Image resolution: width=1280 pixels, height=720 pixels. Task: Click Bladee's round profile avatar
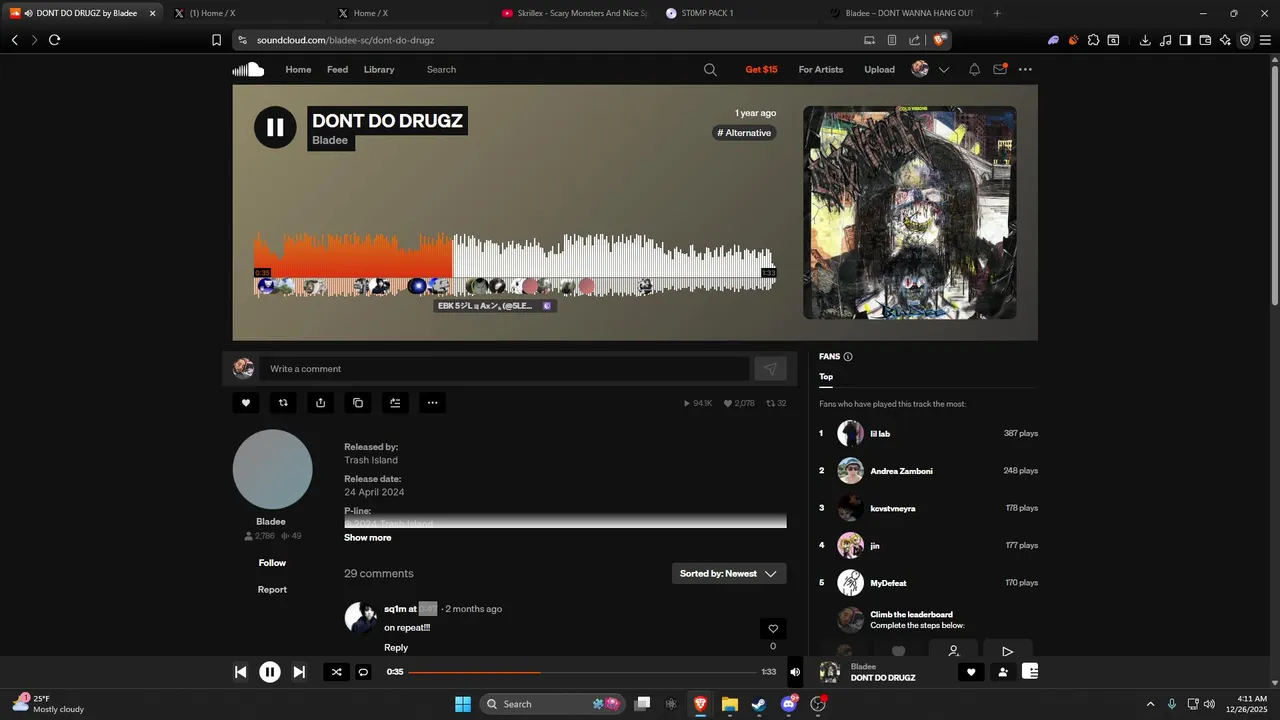click(272, 470)
